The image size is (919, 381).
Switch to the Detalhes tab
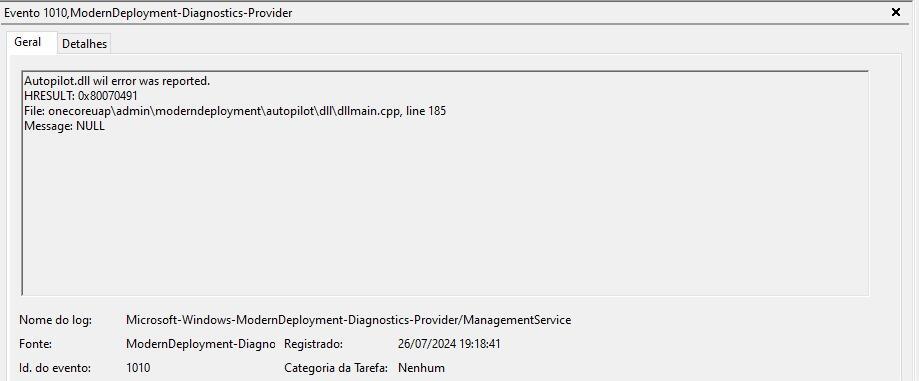tap(84, 43)
